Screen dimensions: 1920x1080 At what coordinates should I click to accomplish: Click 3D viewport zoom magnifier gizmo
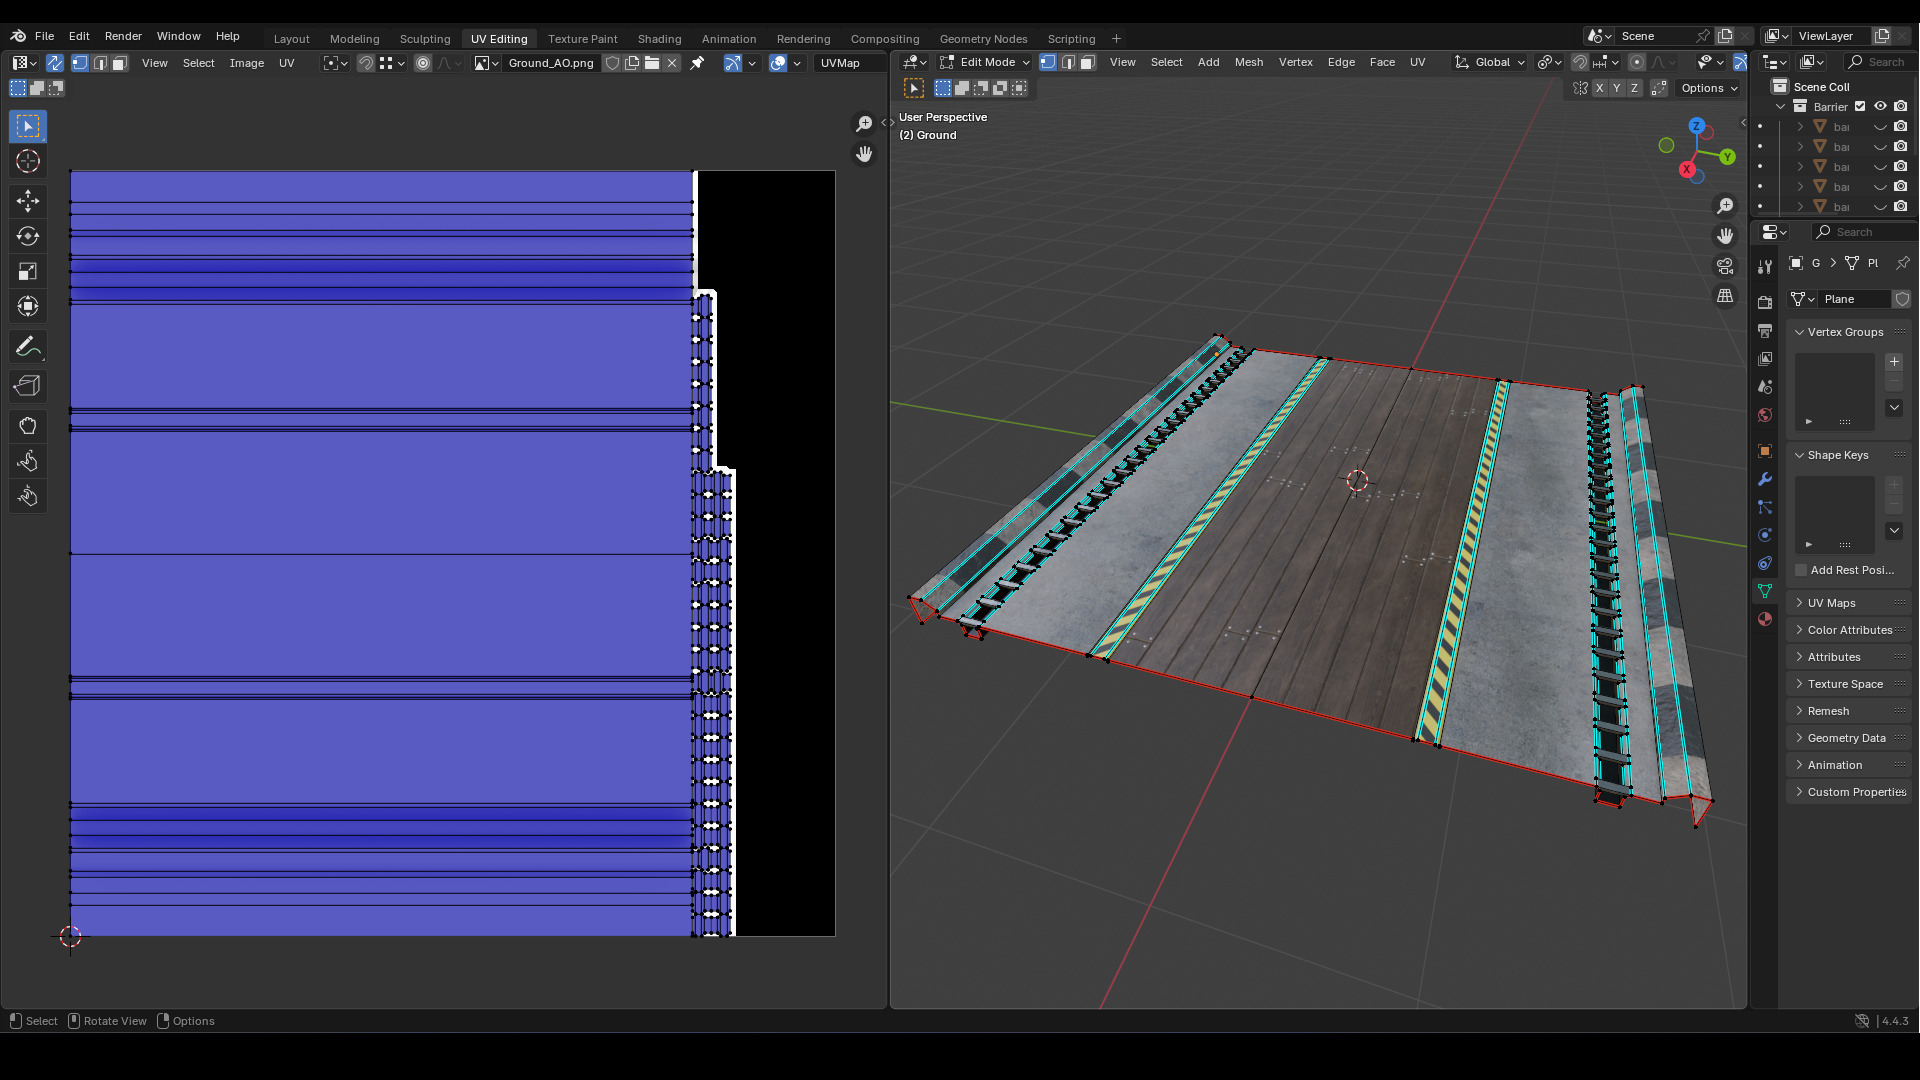[x=1725, y=206]
